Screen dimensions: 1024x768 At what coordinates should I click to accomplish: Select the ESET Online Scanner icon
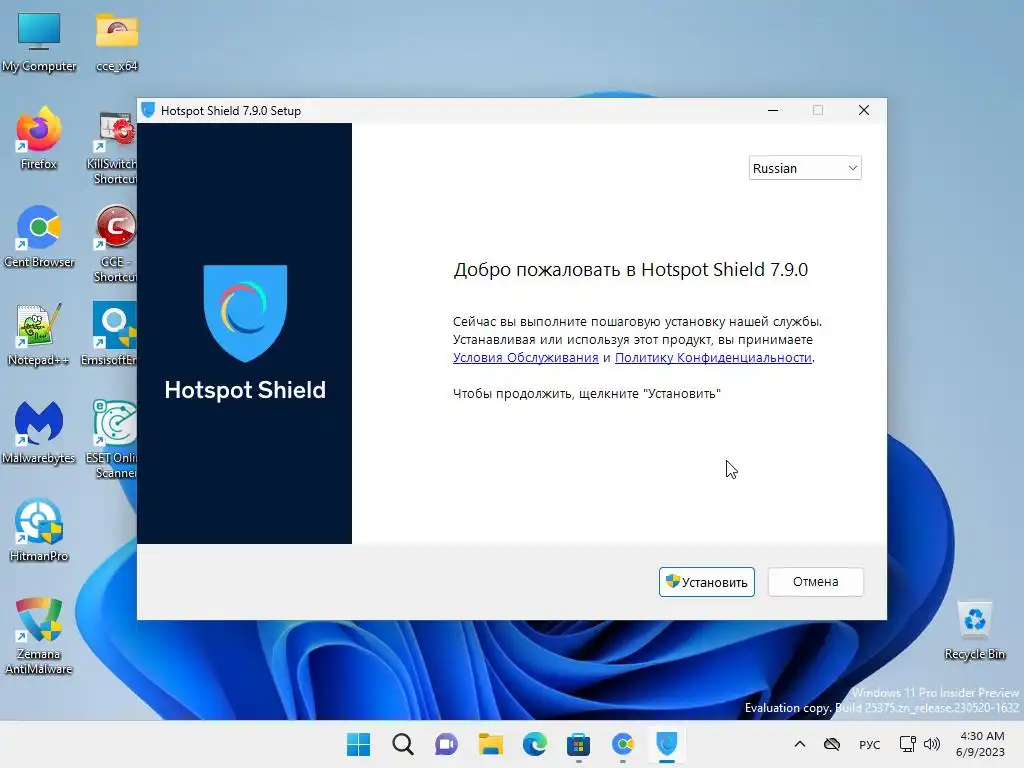point(112,440)
